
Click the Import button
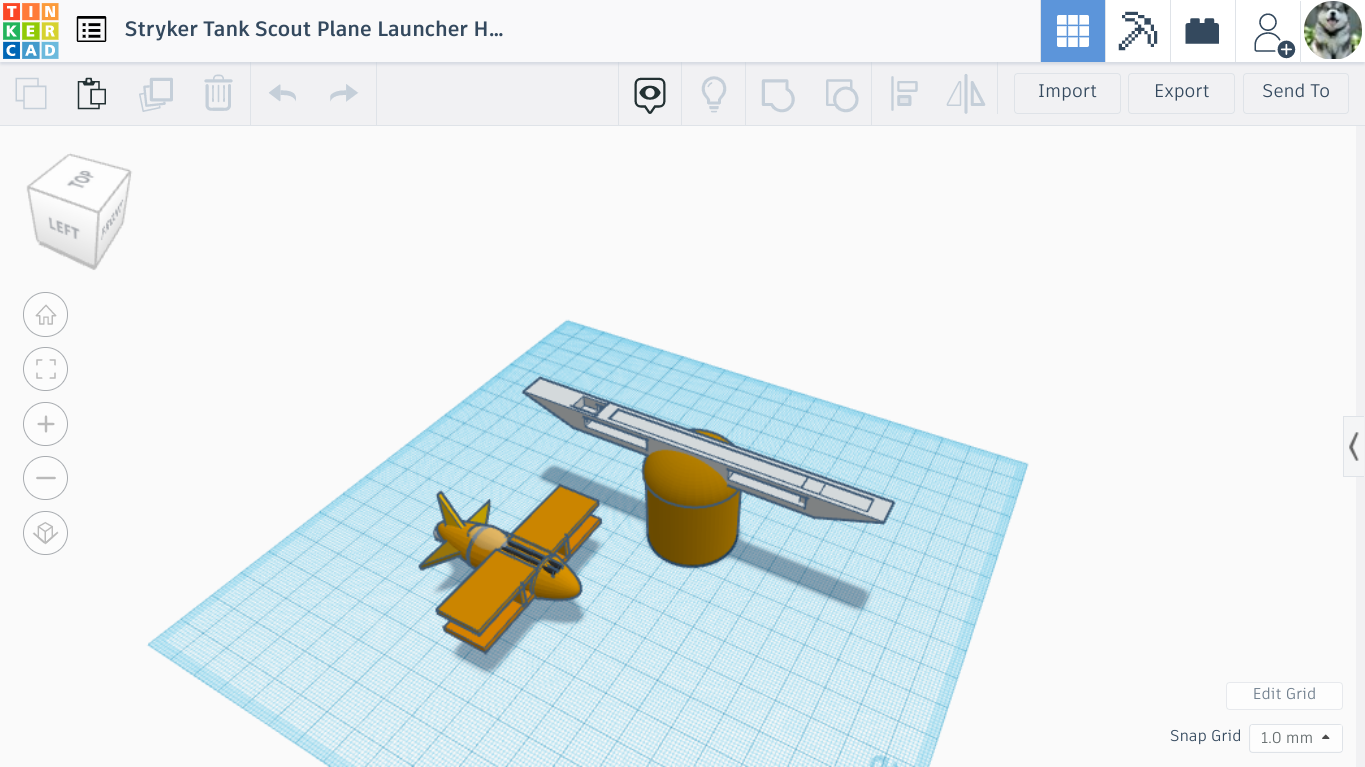[x=1066, y=91]
